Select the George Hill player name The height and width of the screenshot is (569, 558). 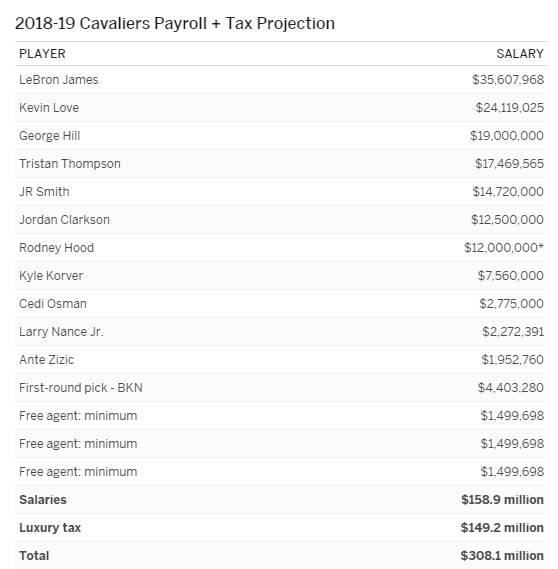49,135
